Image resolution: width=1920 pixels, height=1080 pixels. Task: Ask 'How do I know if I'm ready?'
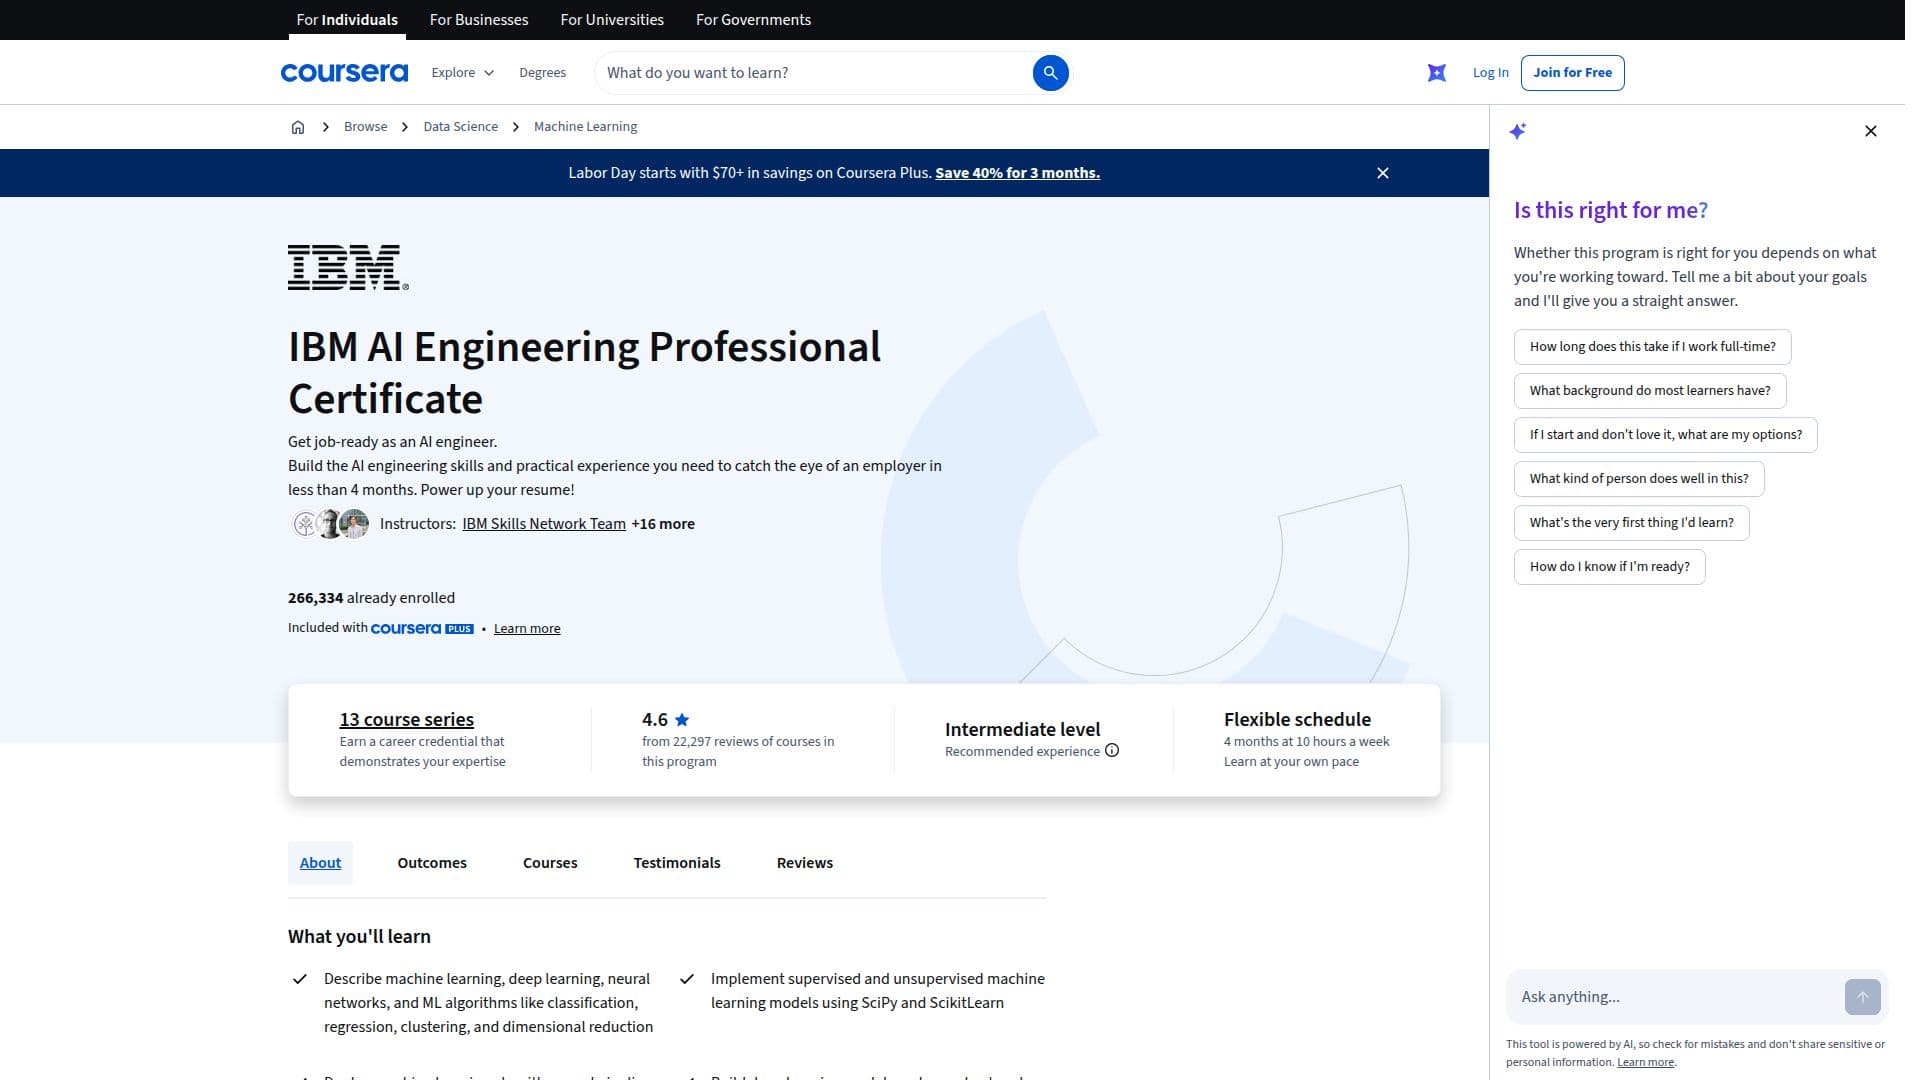(1609, 567)
